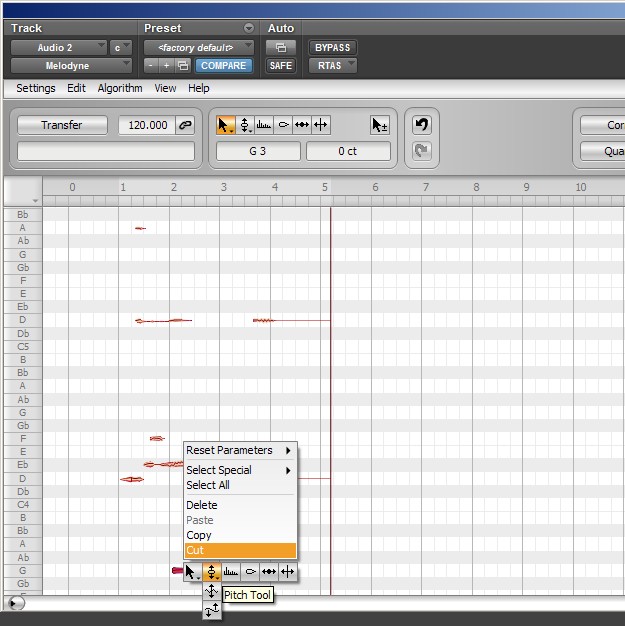Select the note blob on the D4 row
The image size is (625, 626).
[x=132, y=479]
